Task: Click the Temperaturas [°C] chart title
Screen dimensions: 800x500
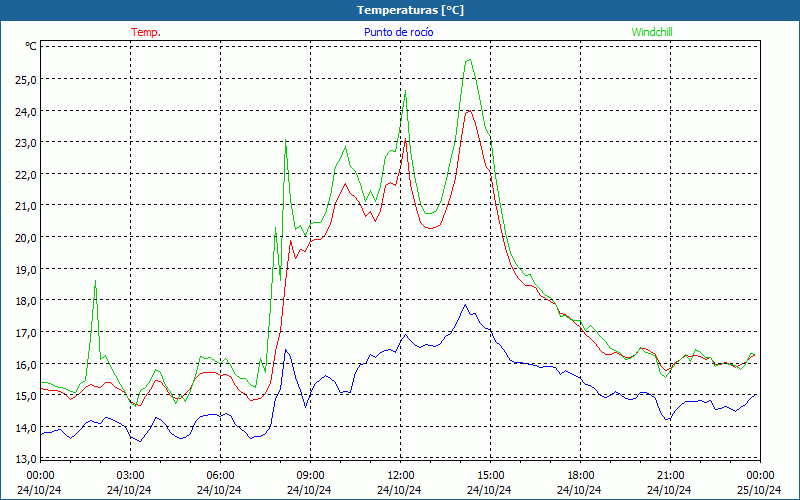Action: pyautogui.click(x=410, y=10)
